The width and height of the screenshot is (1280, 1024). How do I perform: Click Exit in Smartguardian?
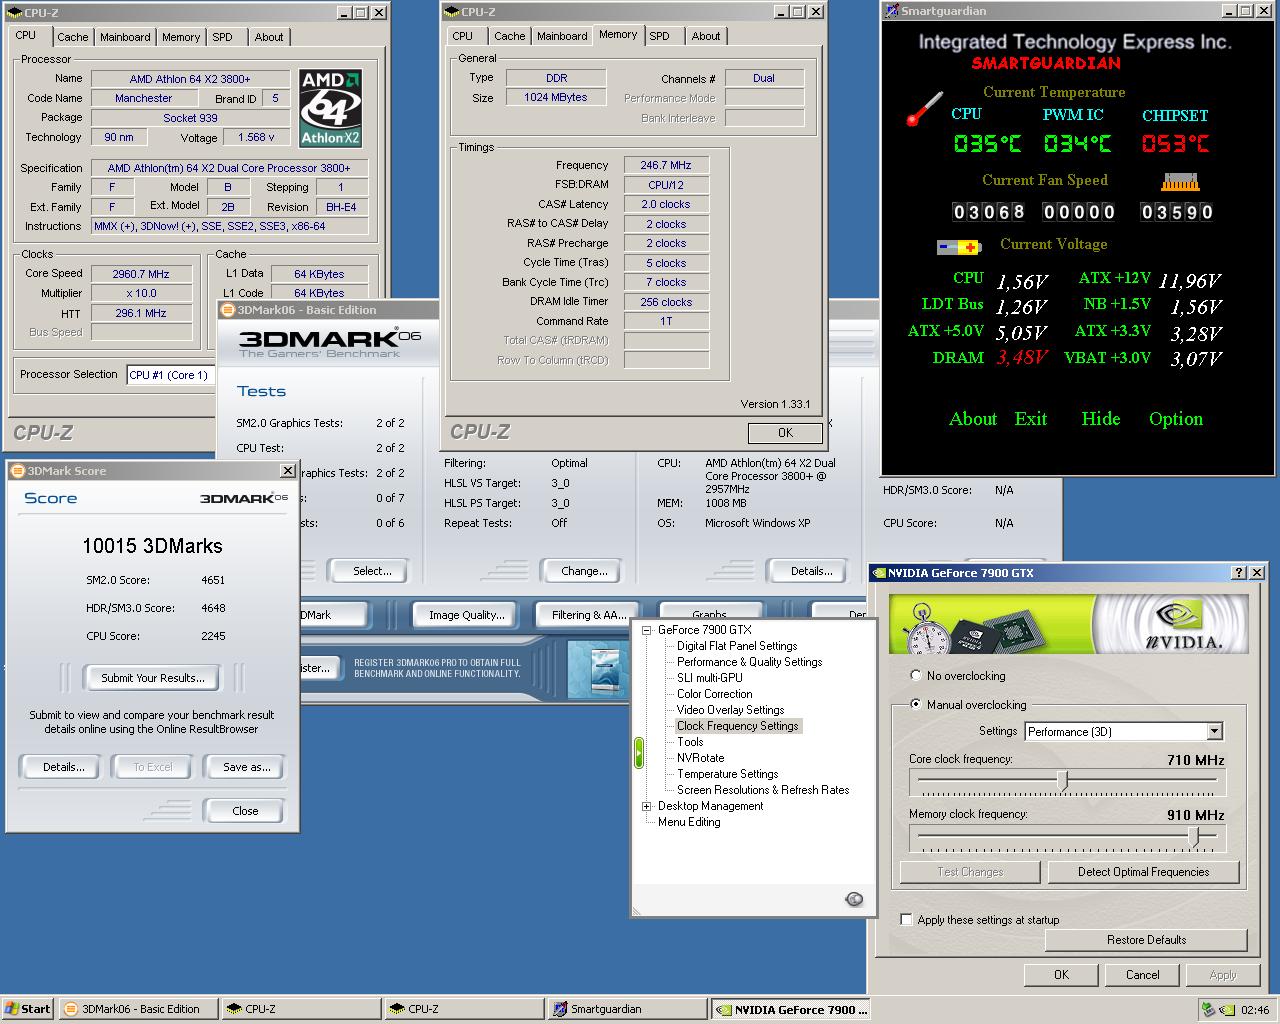click(1031, 419)
